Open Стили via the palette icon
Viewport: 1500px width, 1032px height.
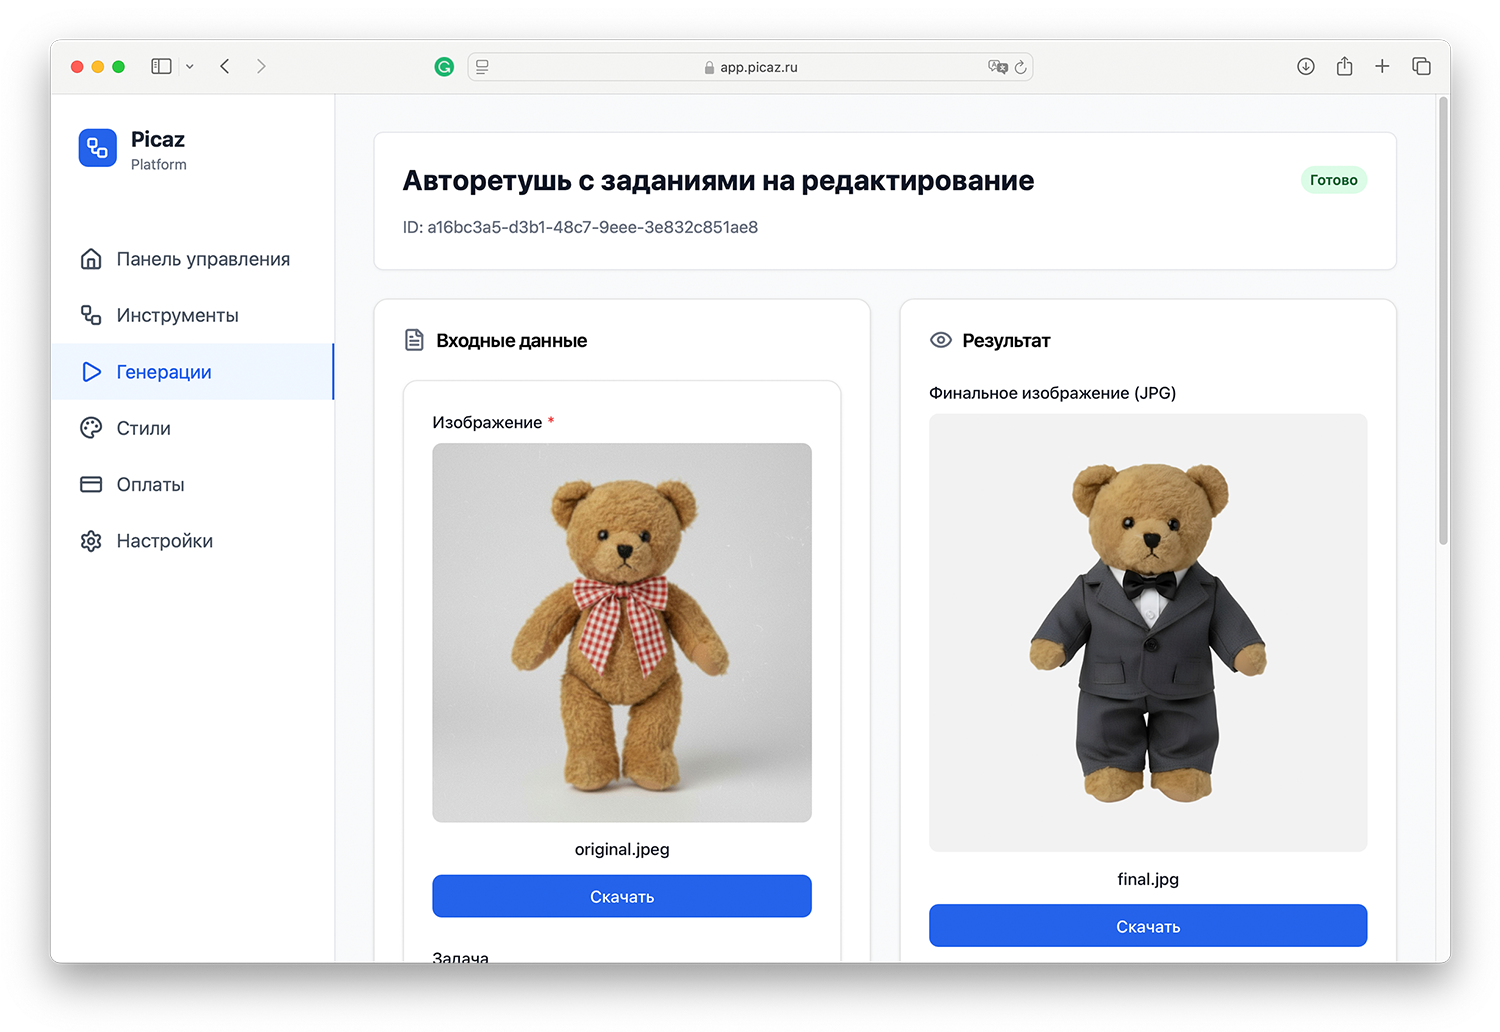tap(91, 427)
